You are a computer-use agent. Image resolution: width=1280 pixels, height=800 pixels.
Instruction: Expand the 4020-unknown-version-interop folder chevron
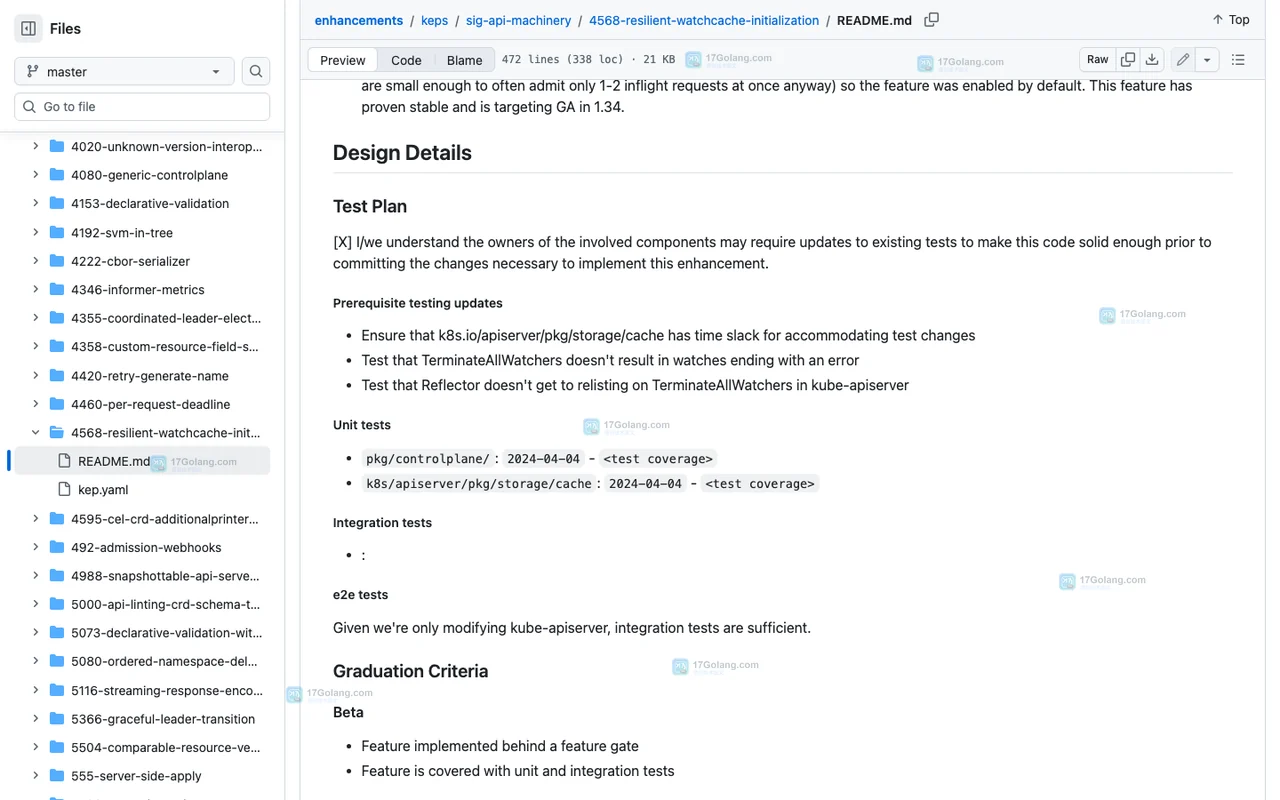coord(36,146)
